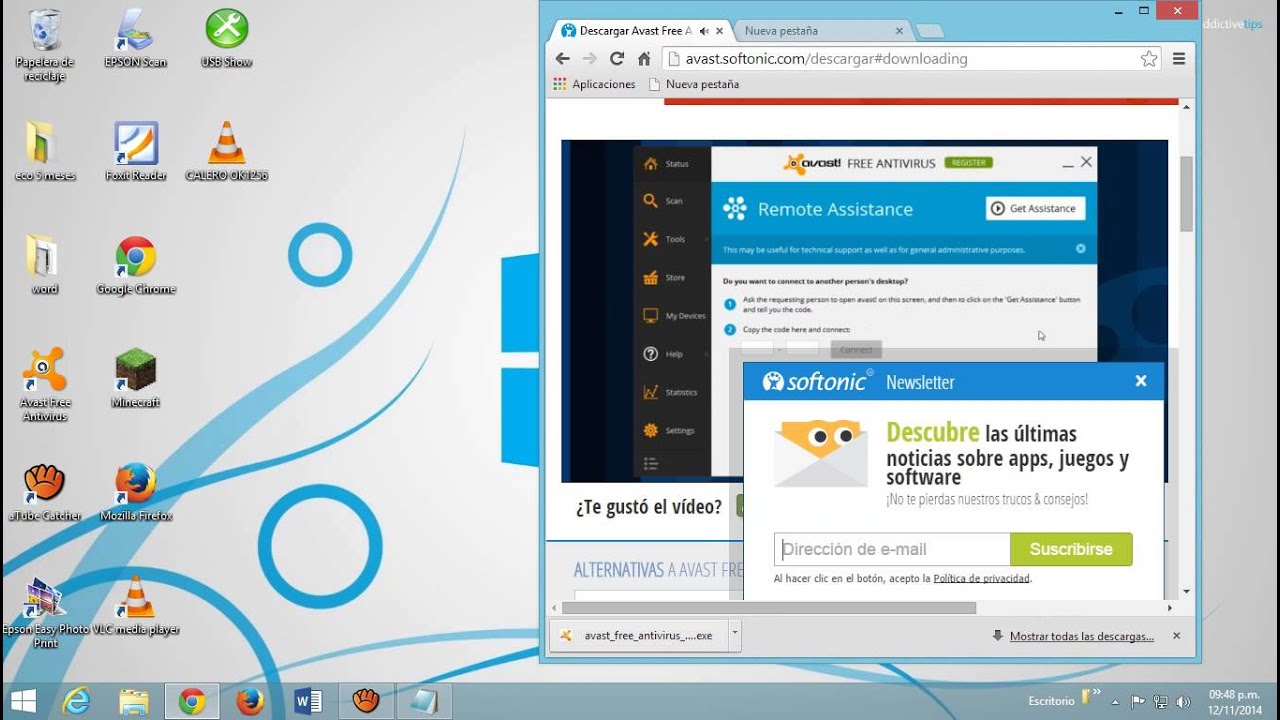
Task: Open the word folder on desktop
Action: click(45, 265)
